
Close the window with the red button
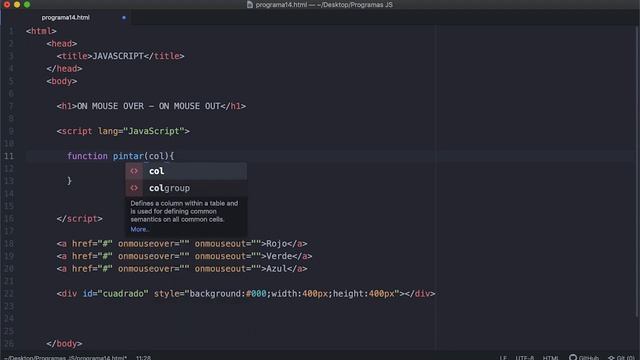coord(7,4)
